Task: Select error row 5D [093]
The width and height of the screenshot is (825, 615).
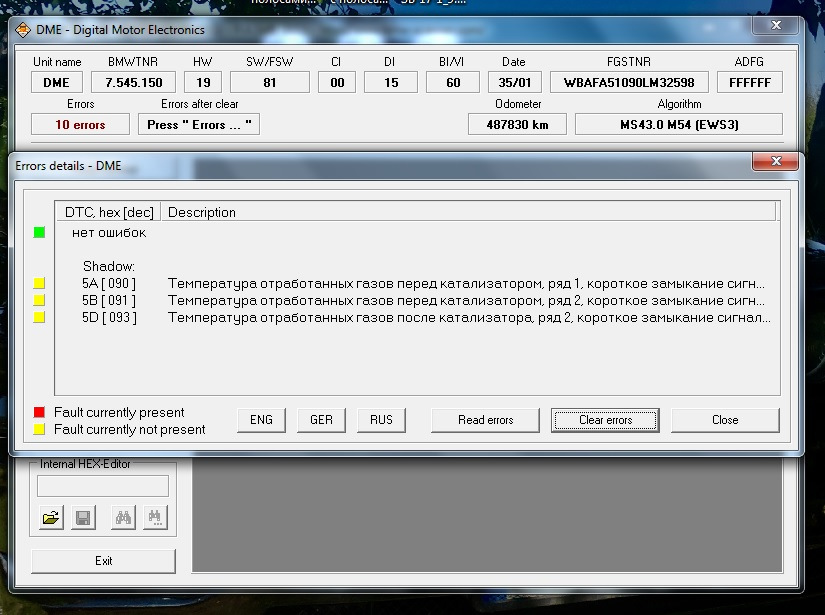Action: 417,317
